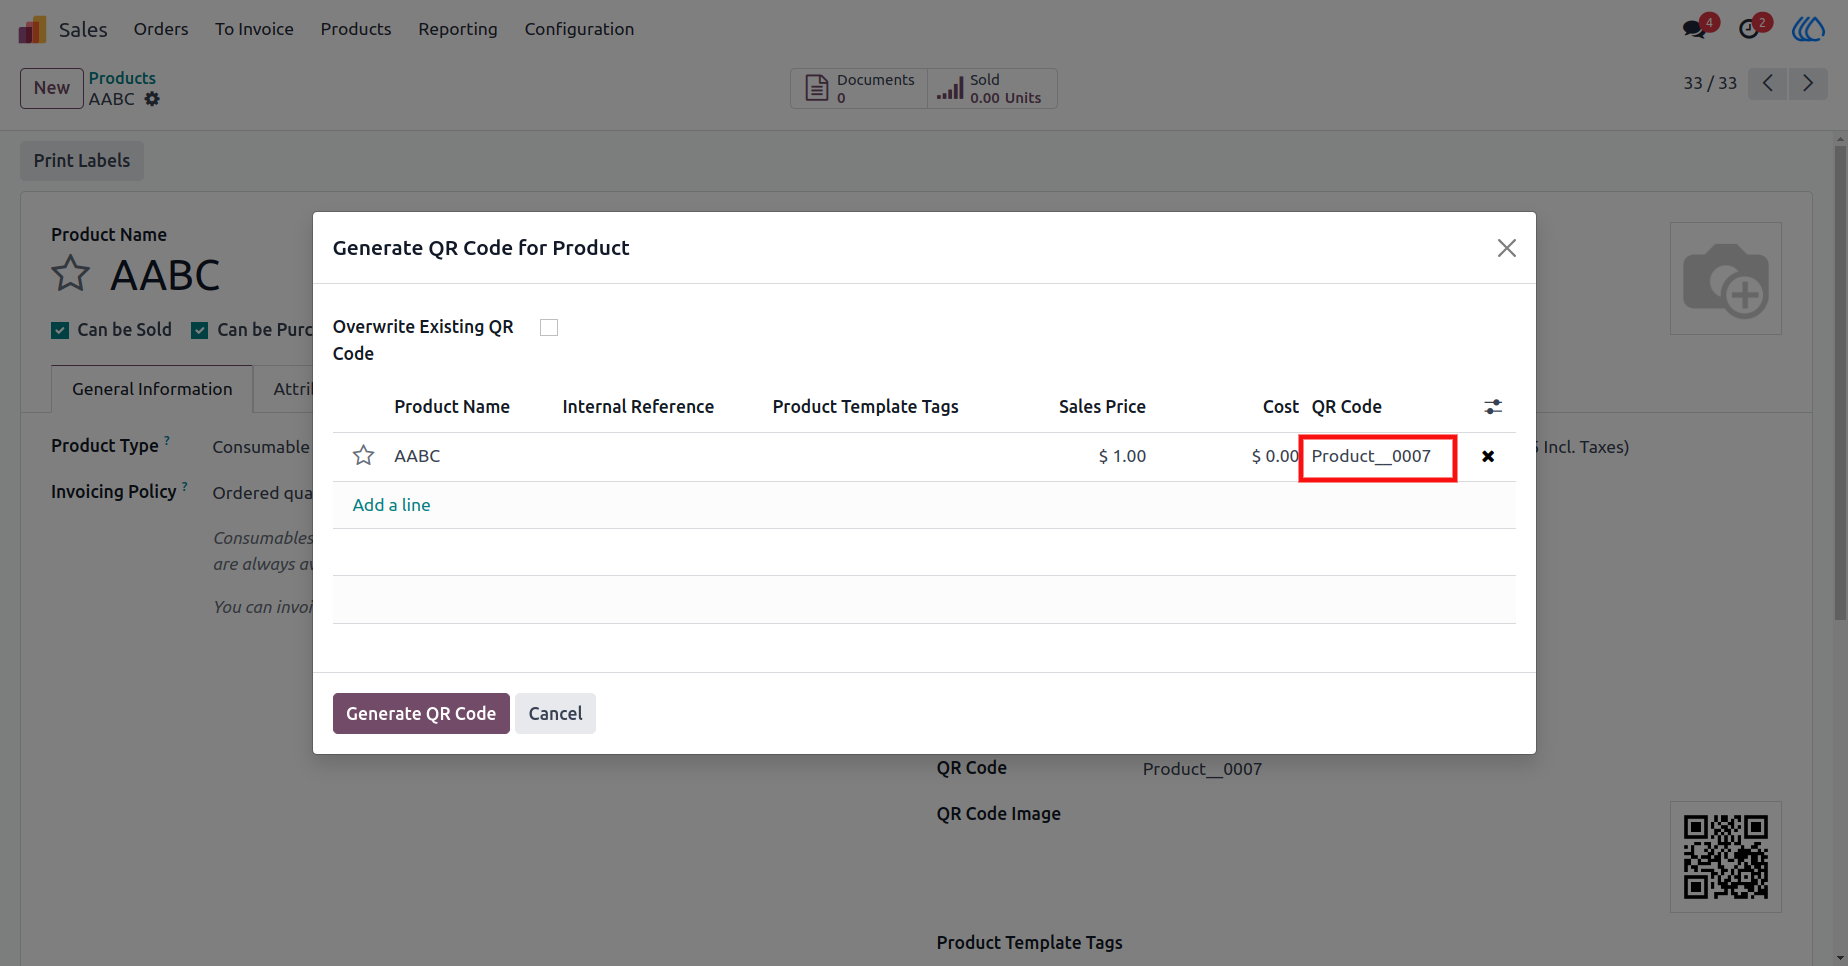Viewport: 1848px width, 966px height.
Task: Click the New button
Action: coord(52,88)
